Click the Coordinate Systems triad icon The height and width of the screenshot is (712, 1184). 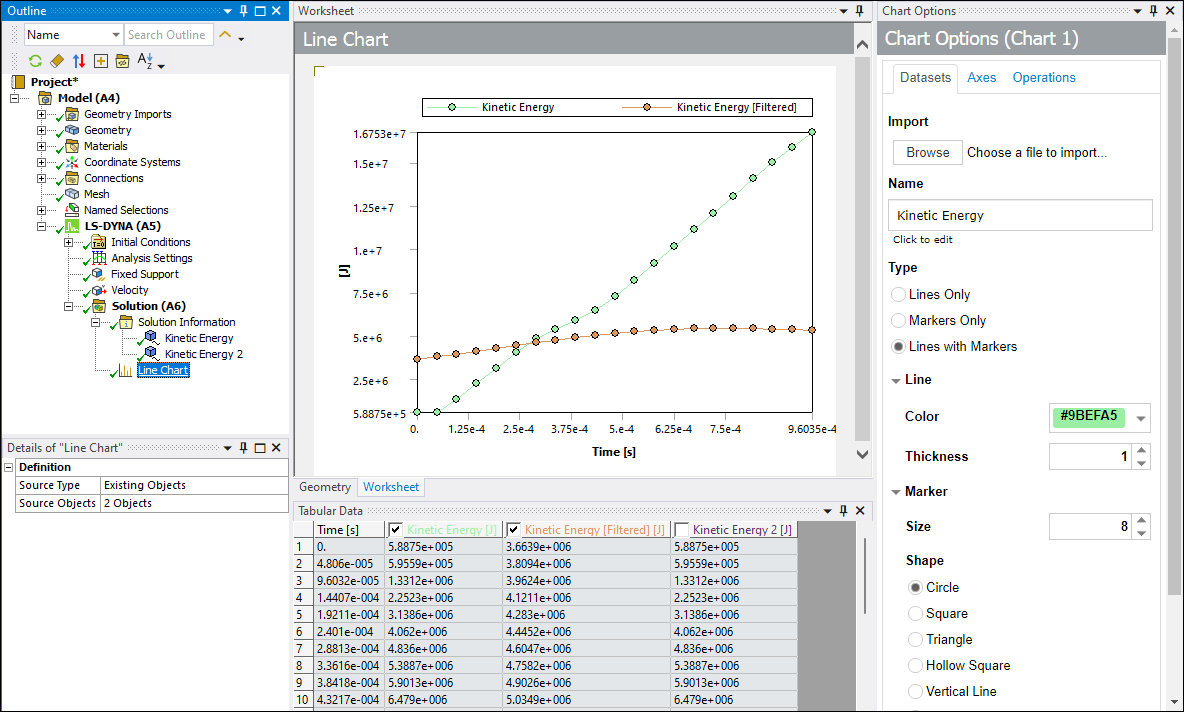[x=72, y=162]
